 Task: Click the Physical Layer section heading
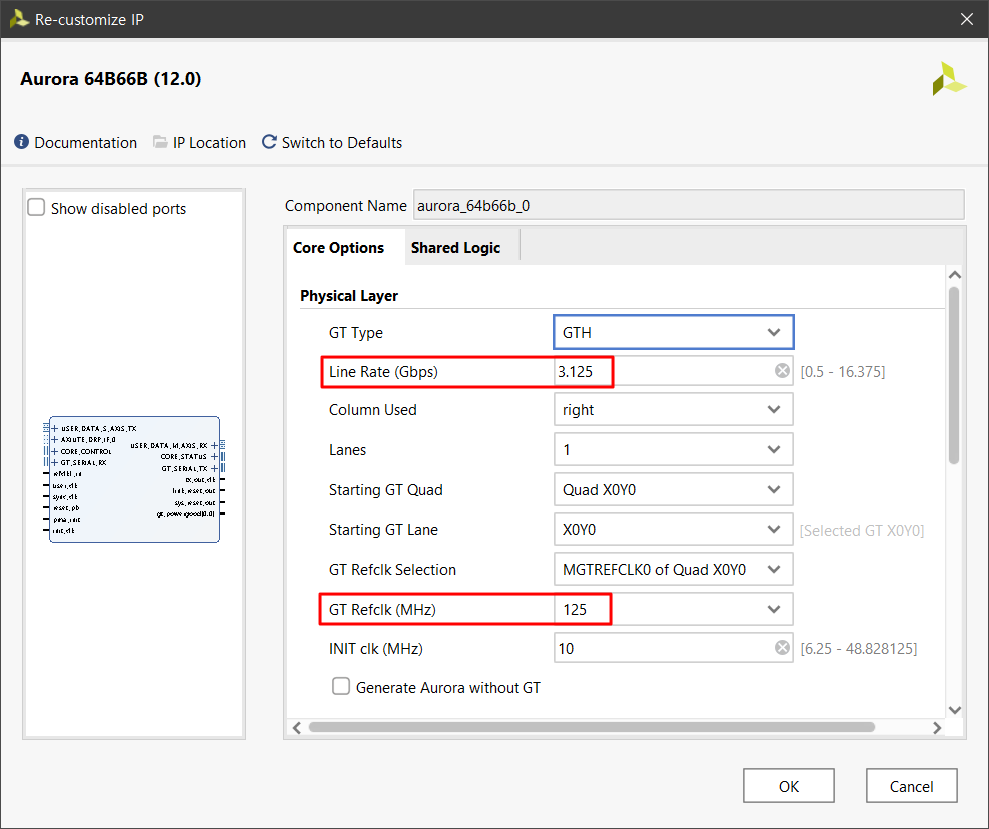point(349,295)
